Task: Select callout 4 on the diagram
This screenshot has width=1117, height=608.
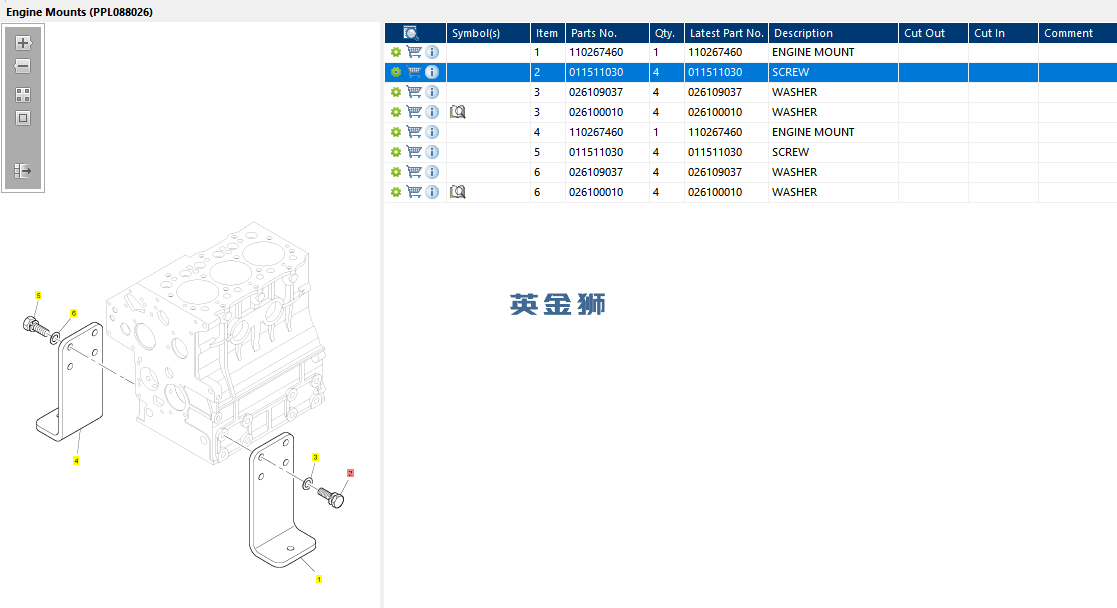Action: coord(76,460)
